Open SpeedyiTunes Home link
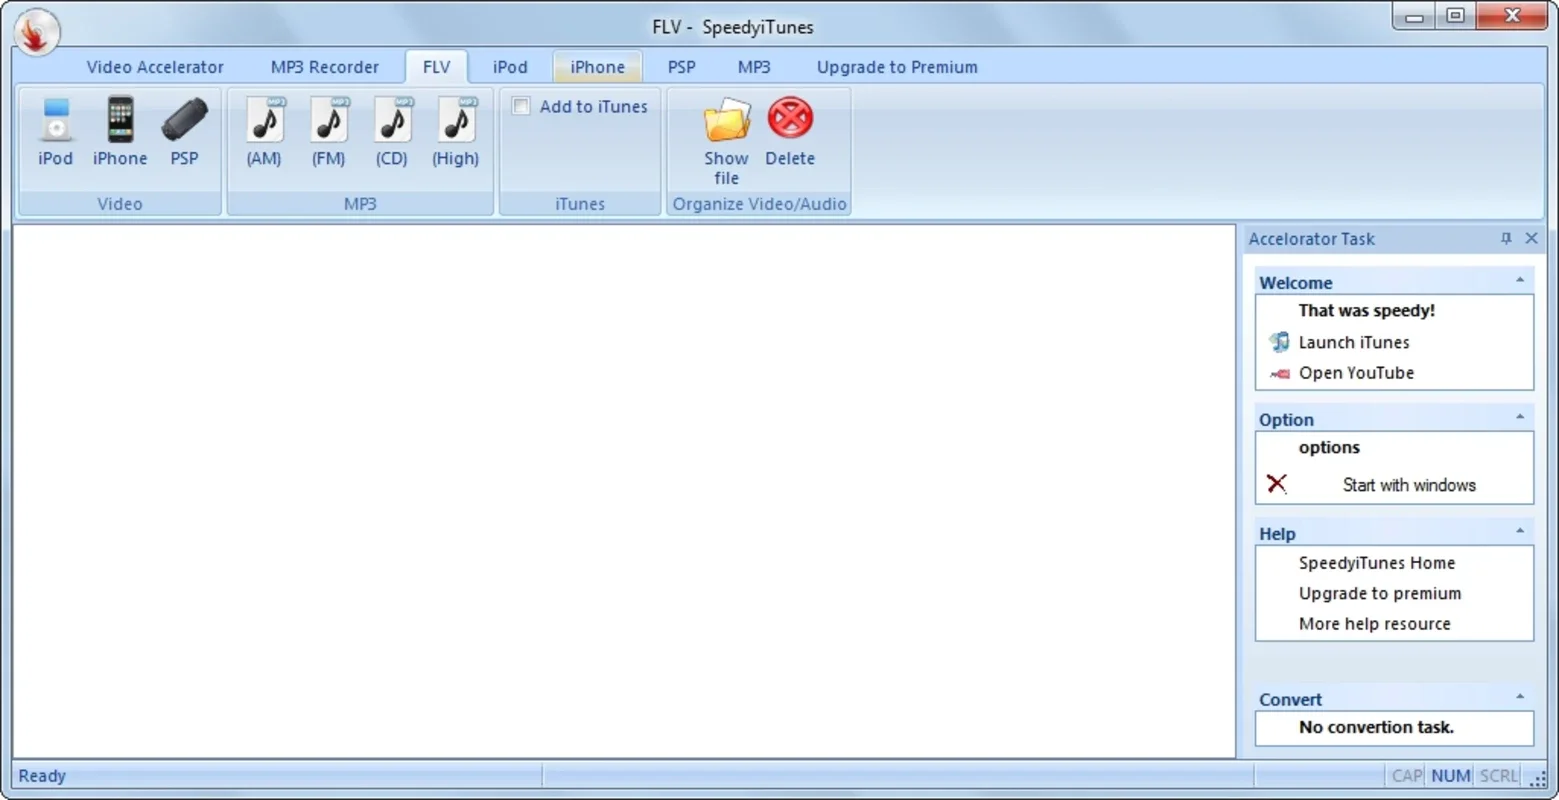The height and width of the screenshot is (800, 1559). coord(1377,563)
